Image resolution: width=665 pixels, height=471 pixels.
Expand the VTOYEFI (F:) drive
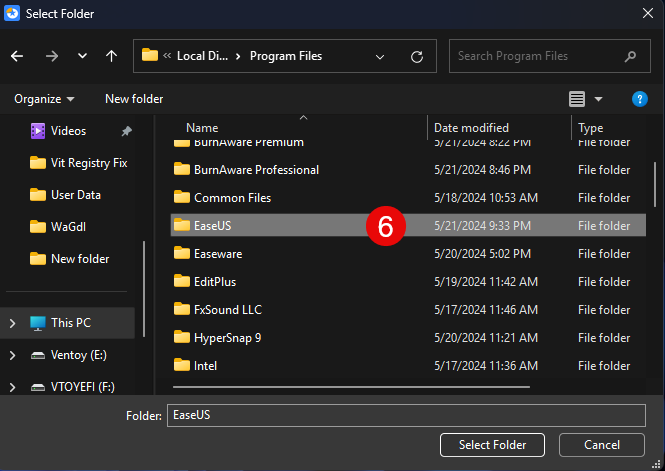coord(12,387)
